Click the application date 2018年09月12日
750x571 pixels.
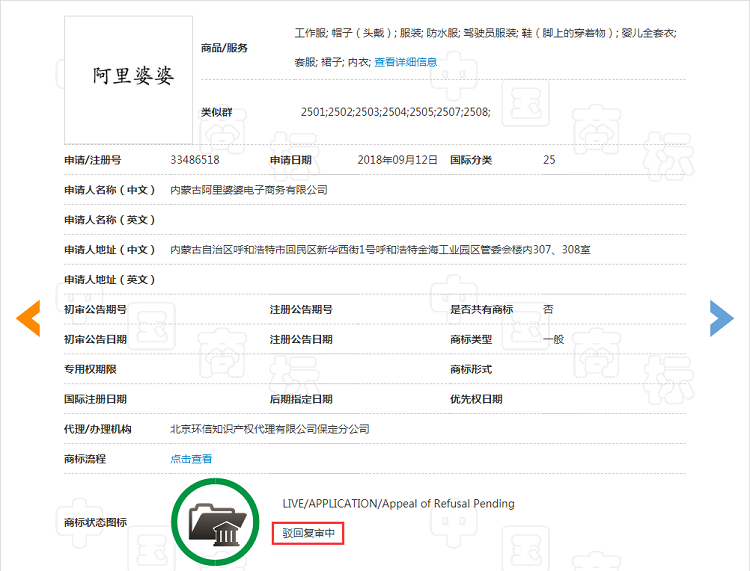397,160
